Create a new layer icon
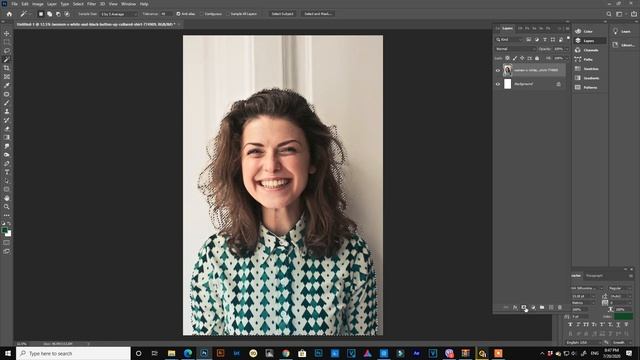The width and height of the screenshot is (640, 360). coord(551,307)
